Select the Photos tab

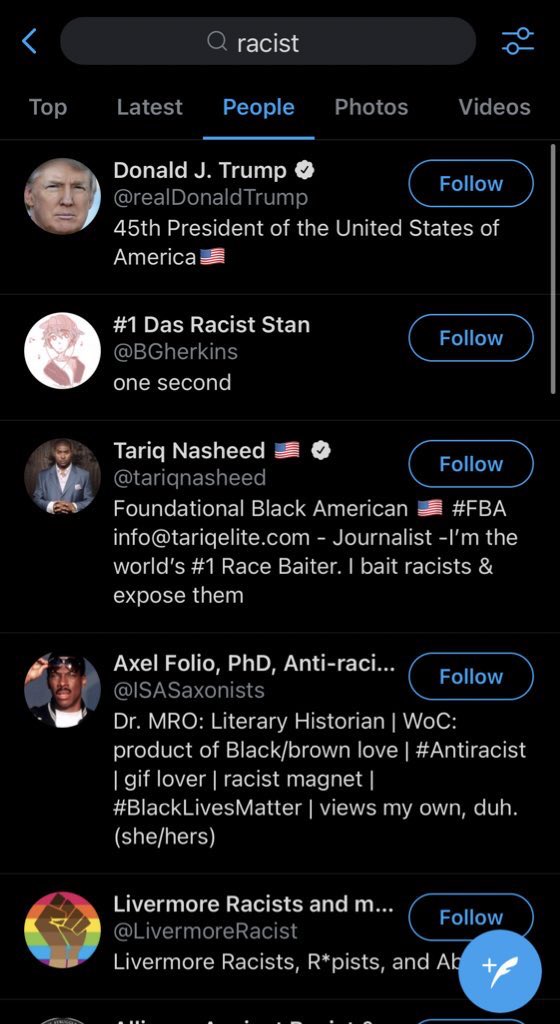click(x=371, y=107)
